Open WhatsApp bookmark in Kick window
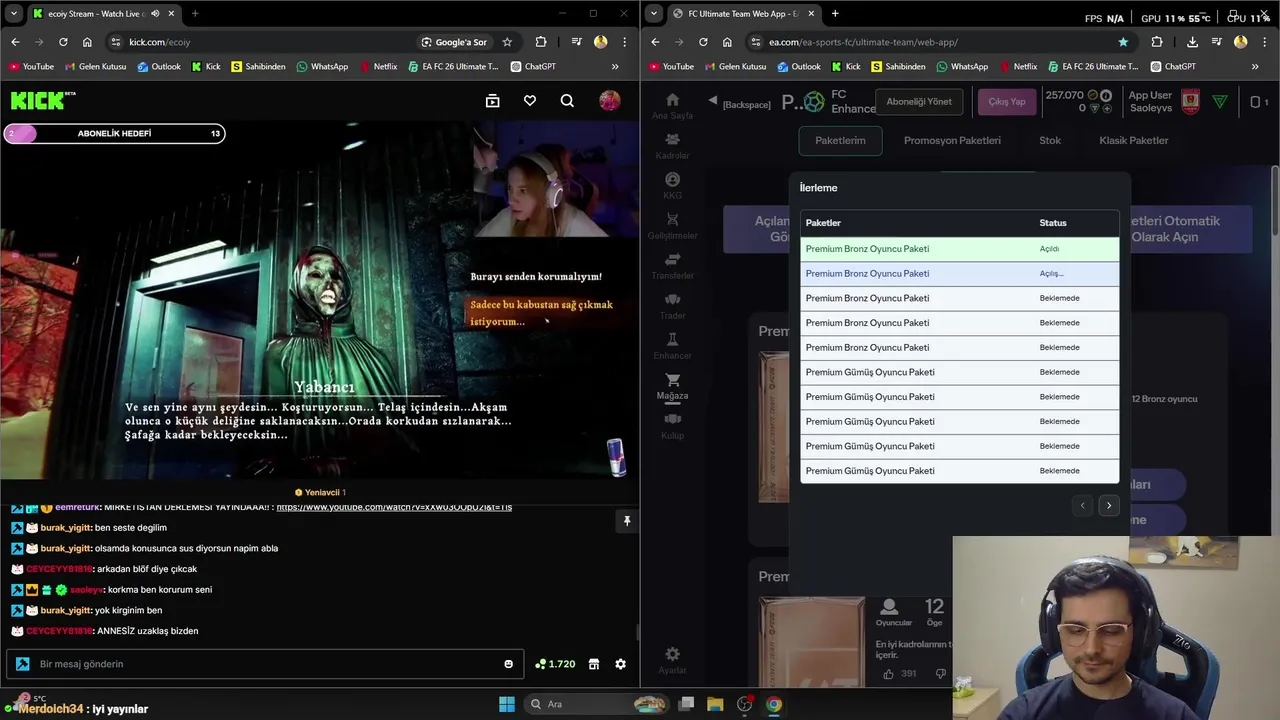The width and height of the screenshot is (1280, 720). coord(322,67)
